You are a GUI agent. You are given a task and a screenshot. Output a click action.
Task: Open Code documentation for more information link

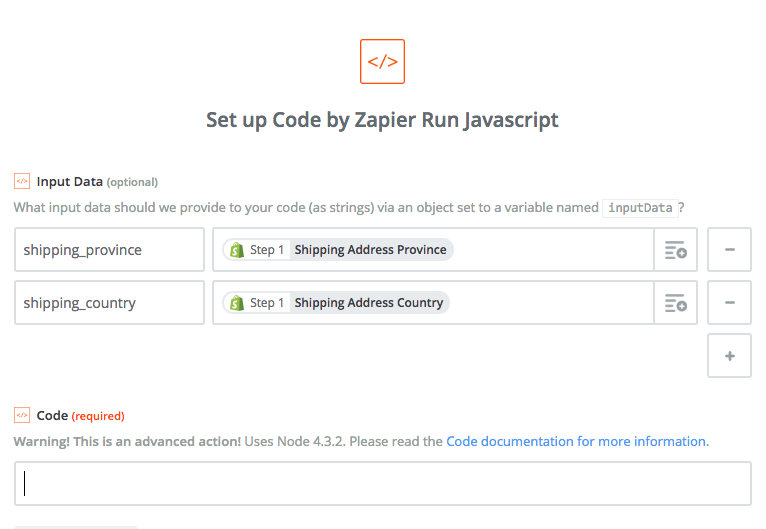click(576, 442)
